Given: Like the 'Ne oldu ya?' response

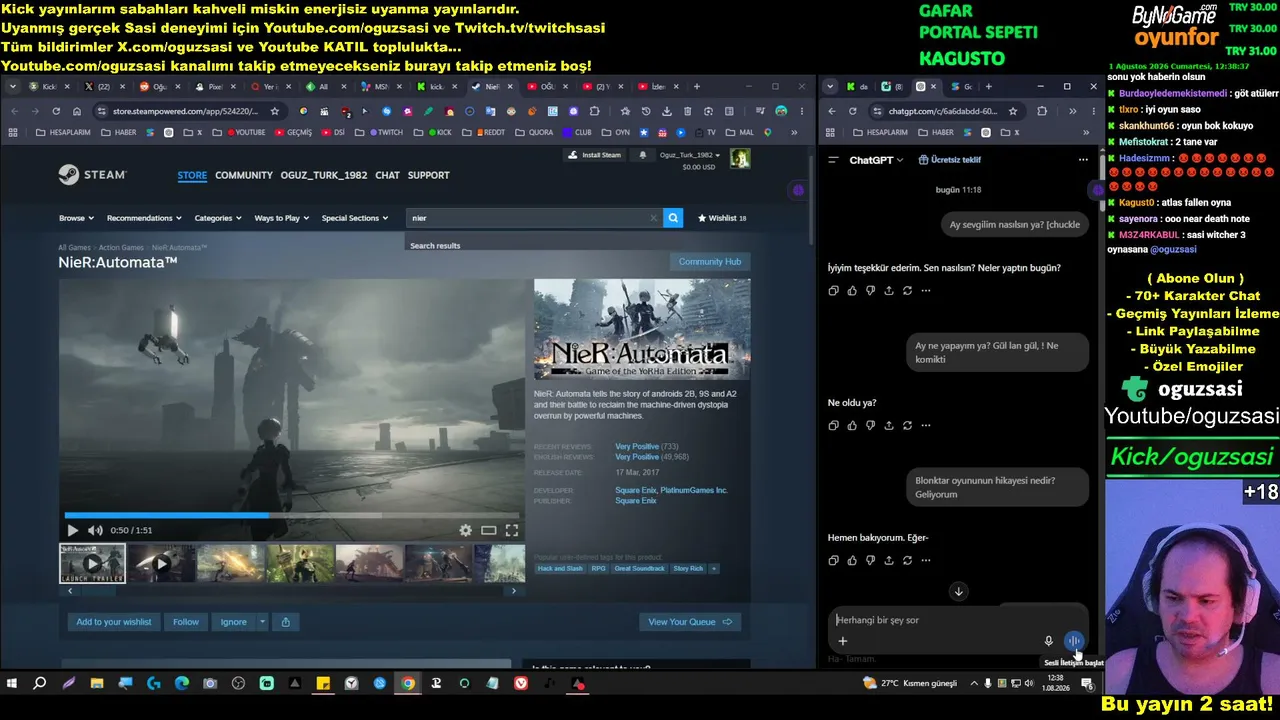Looking at the screenshot, I should tap(852, 425).
